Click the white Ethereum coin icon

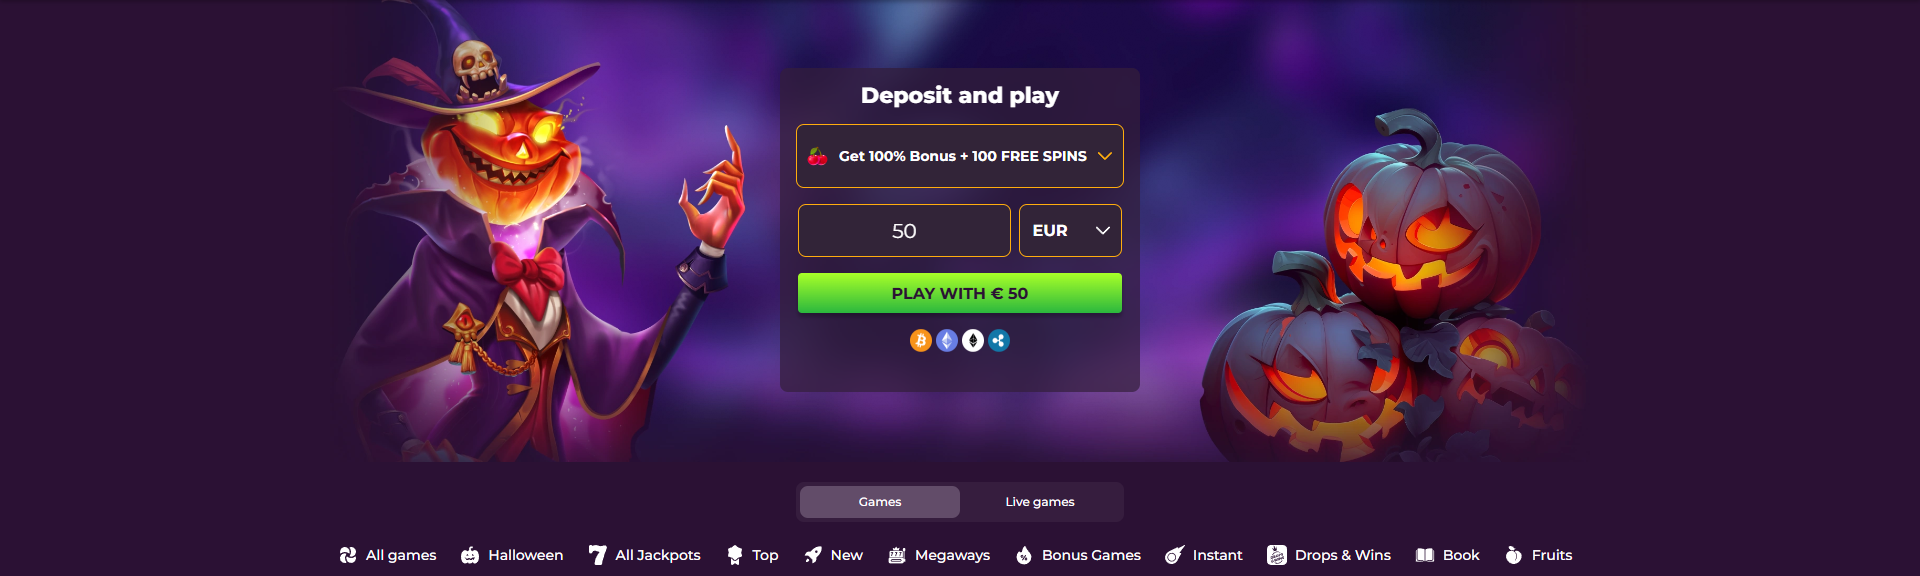tap(973, 341)
